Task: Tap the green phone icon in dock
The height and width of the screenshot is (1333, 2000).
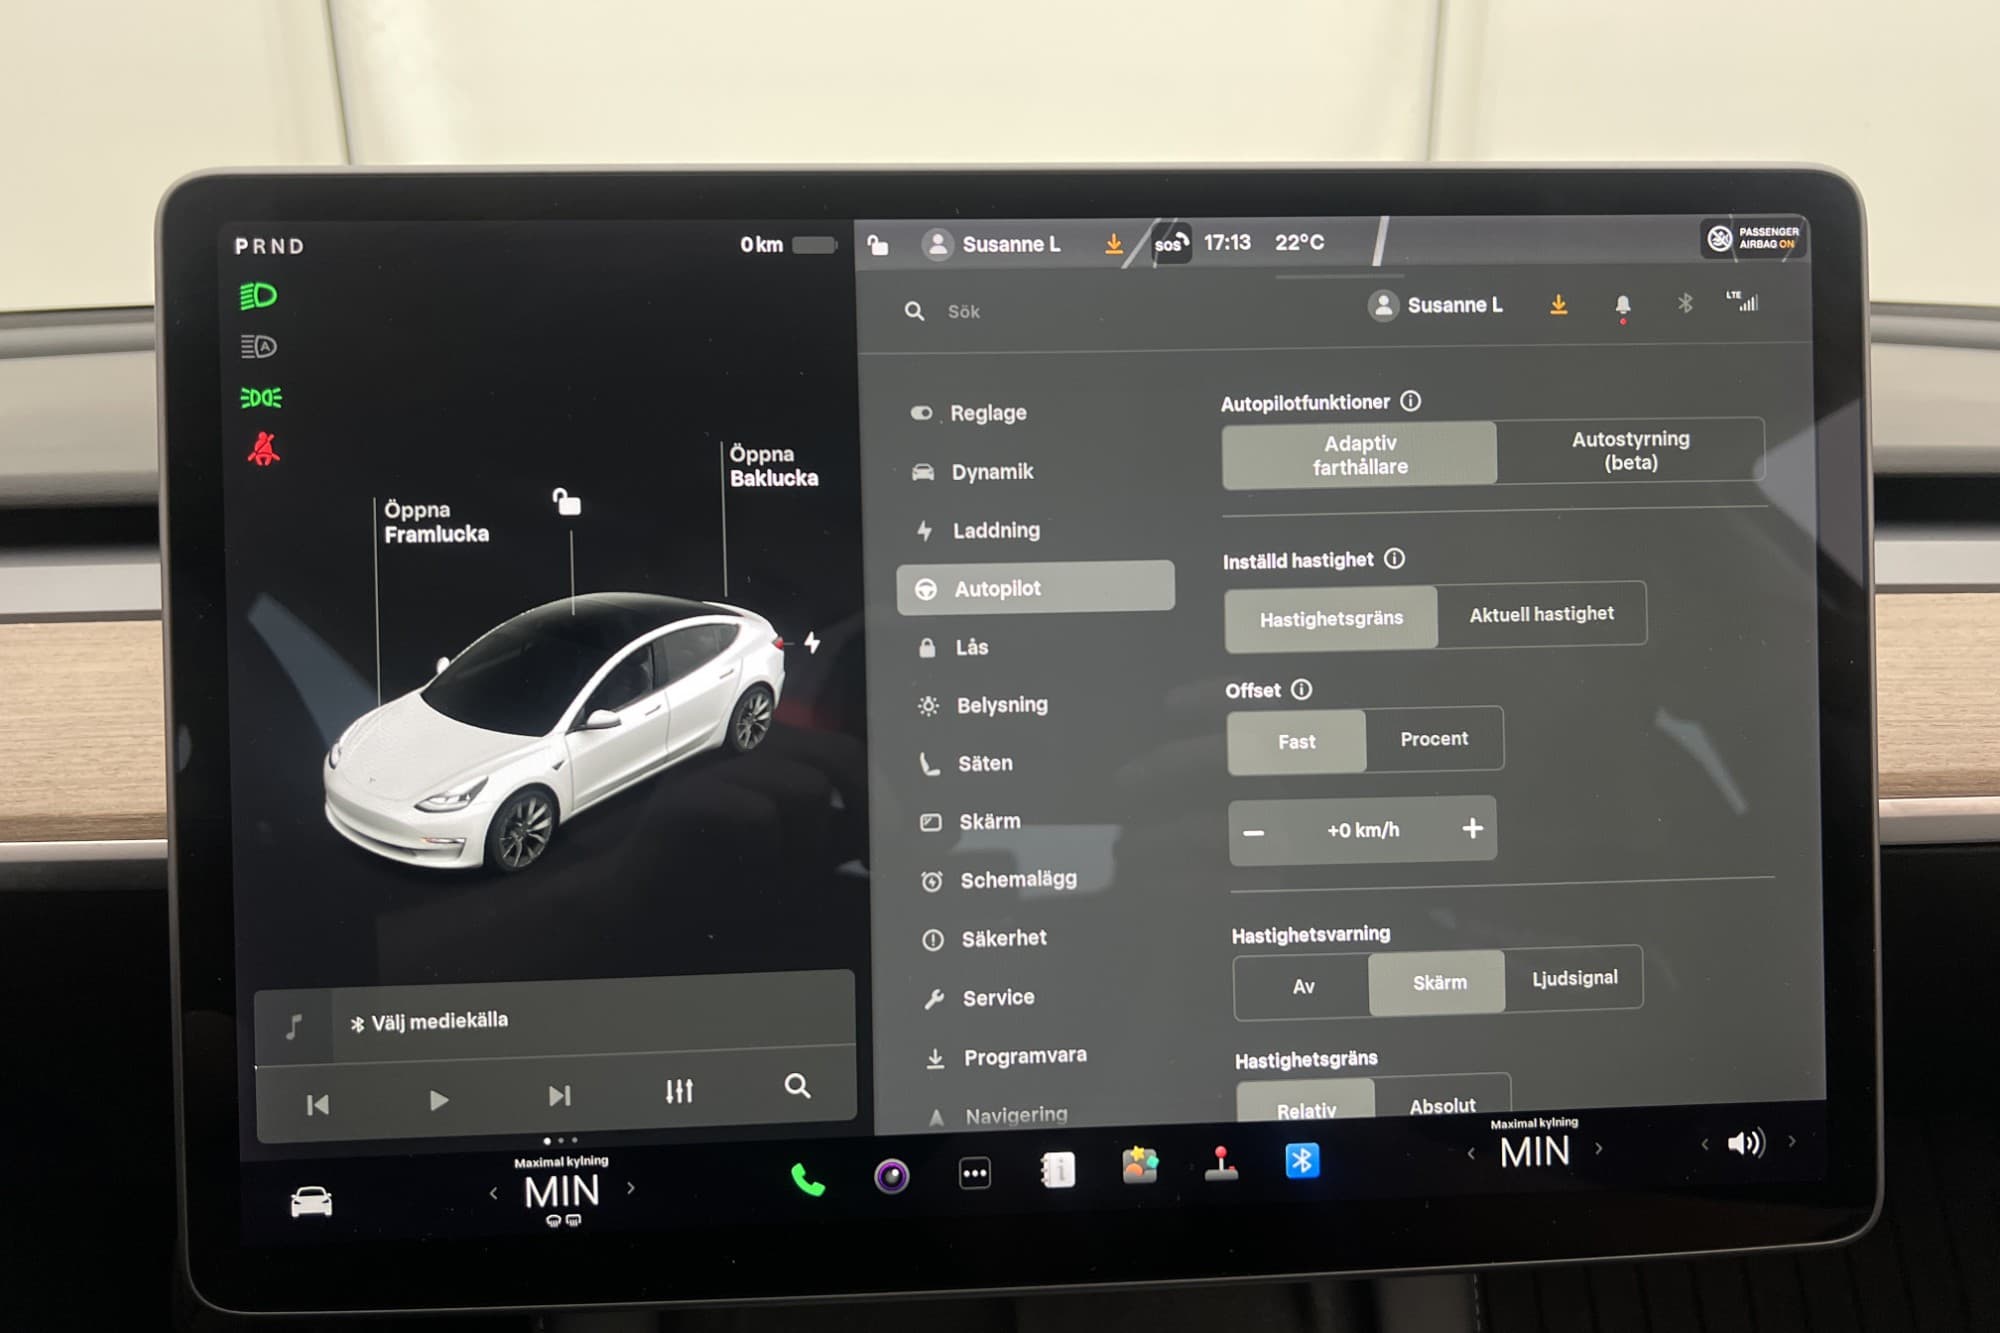Action: click(x=807, y=1180)
